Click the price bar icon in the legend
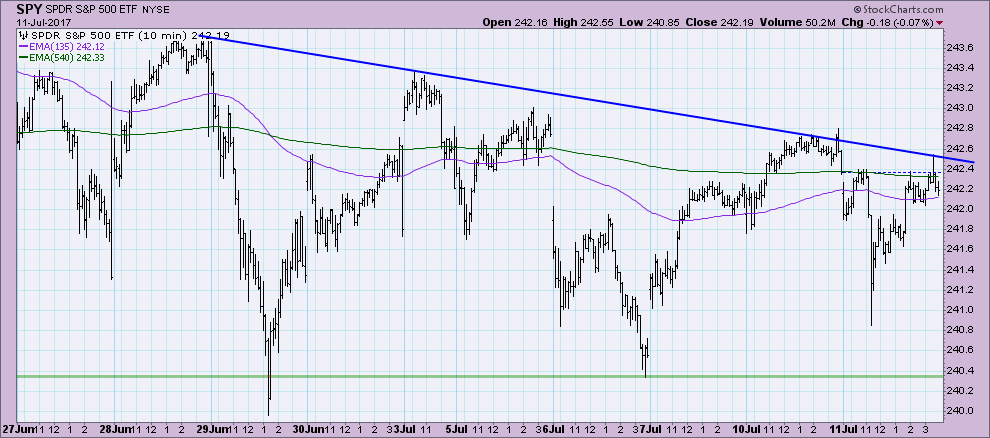The height and width of the screenshot is (438, 990). pos(23,35)
